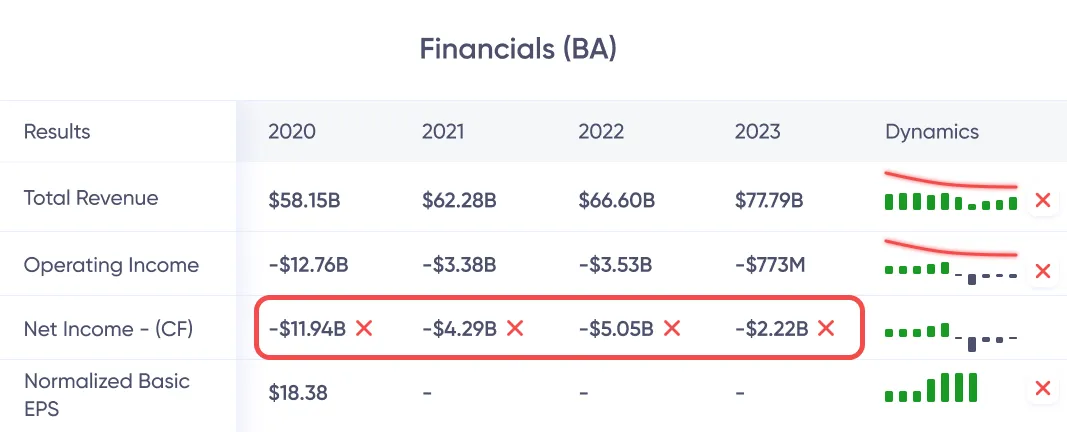This screenshot has width=1067, height=432.
Task: Click the Net Income - (CF) row label
Action: [107, 327]
